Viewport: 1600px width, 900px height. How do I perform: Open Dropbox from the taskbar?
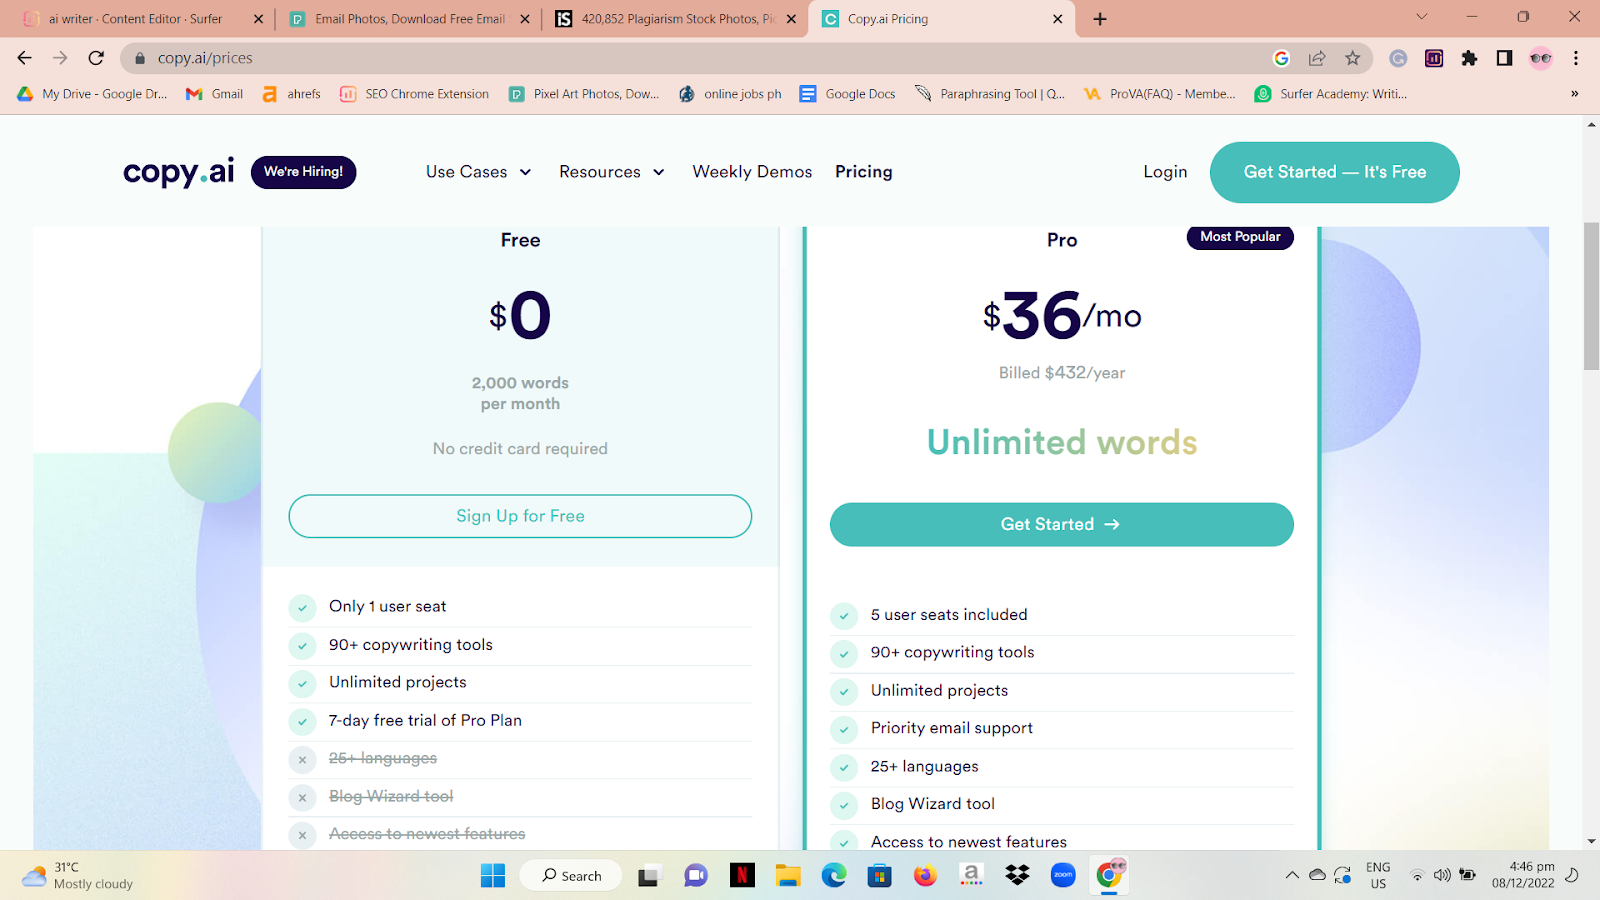tap(1017, 876)
